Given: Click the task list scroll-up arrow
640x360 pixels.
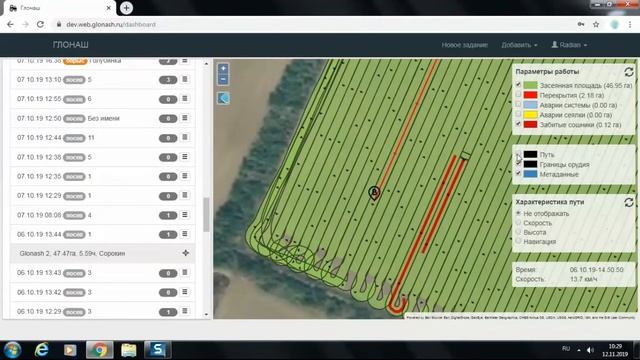Looking at the screenshot, I should [206, 64].
